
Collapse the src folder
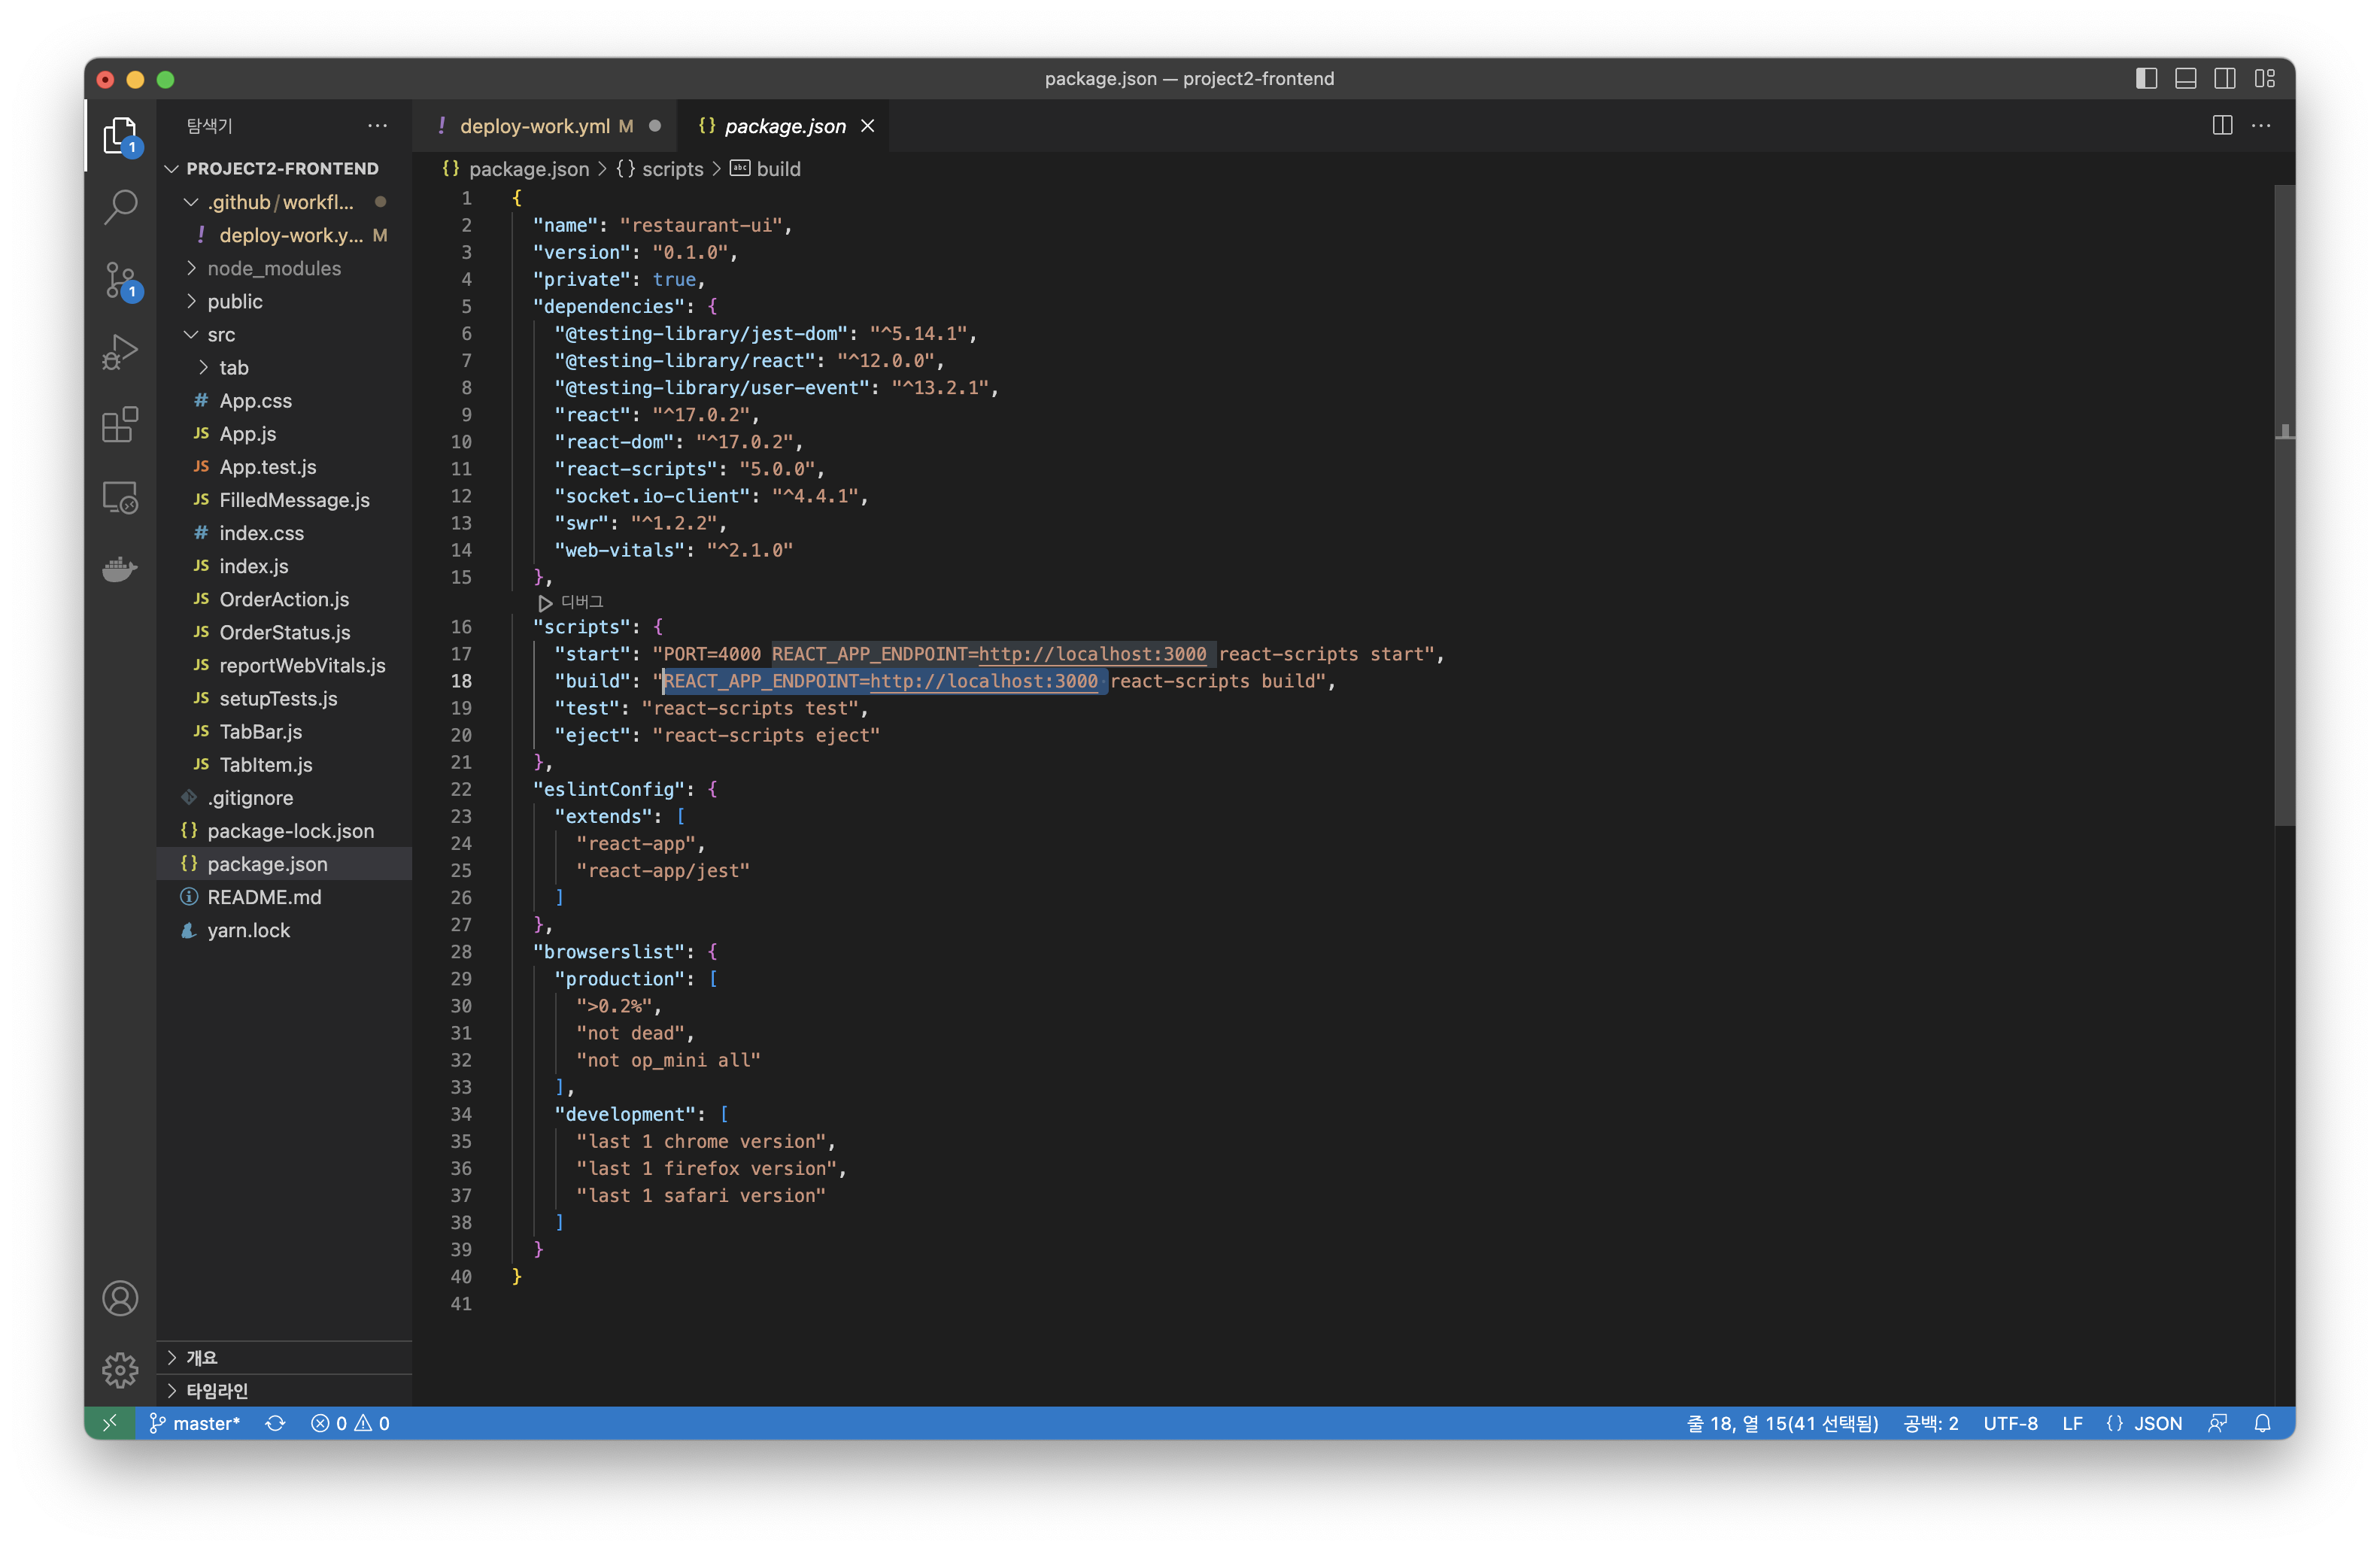click(x=221, y=334)
